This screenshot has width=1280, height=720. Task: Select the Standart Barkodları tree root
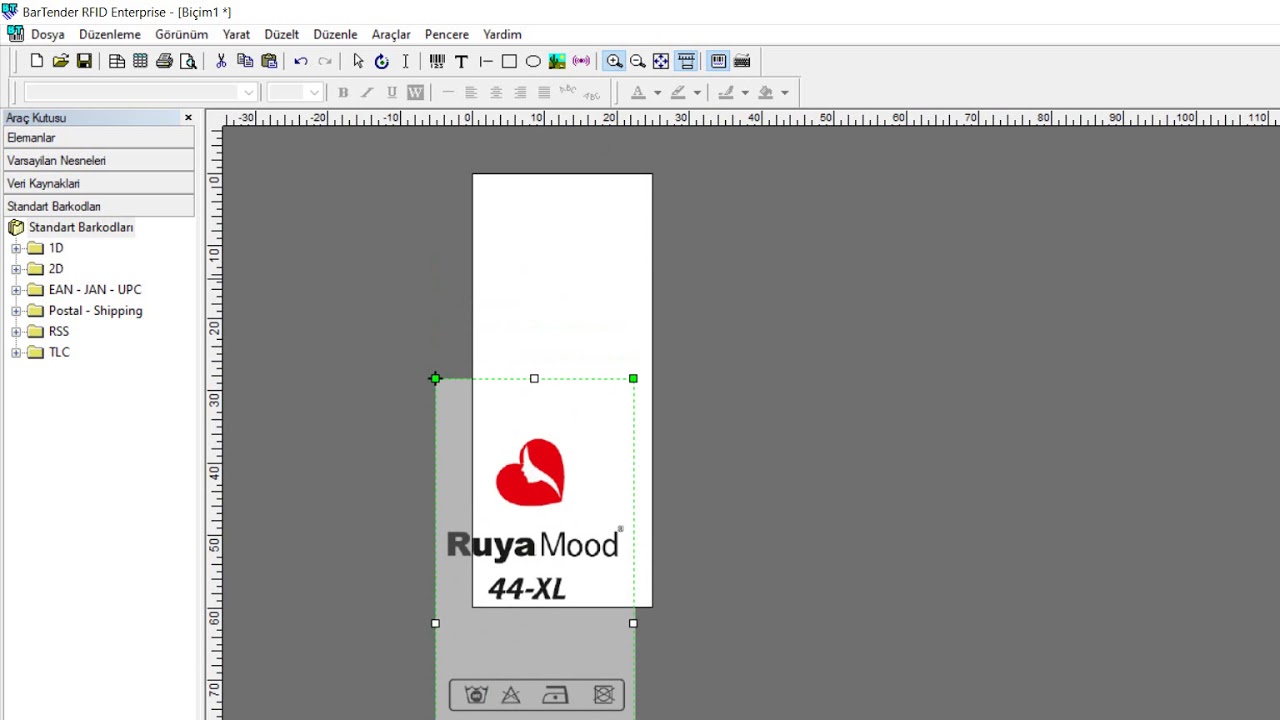tap(80, 227)
